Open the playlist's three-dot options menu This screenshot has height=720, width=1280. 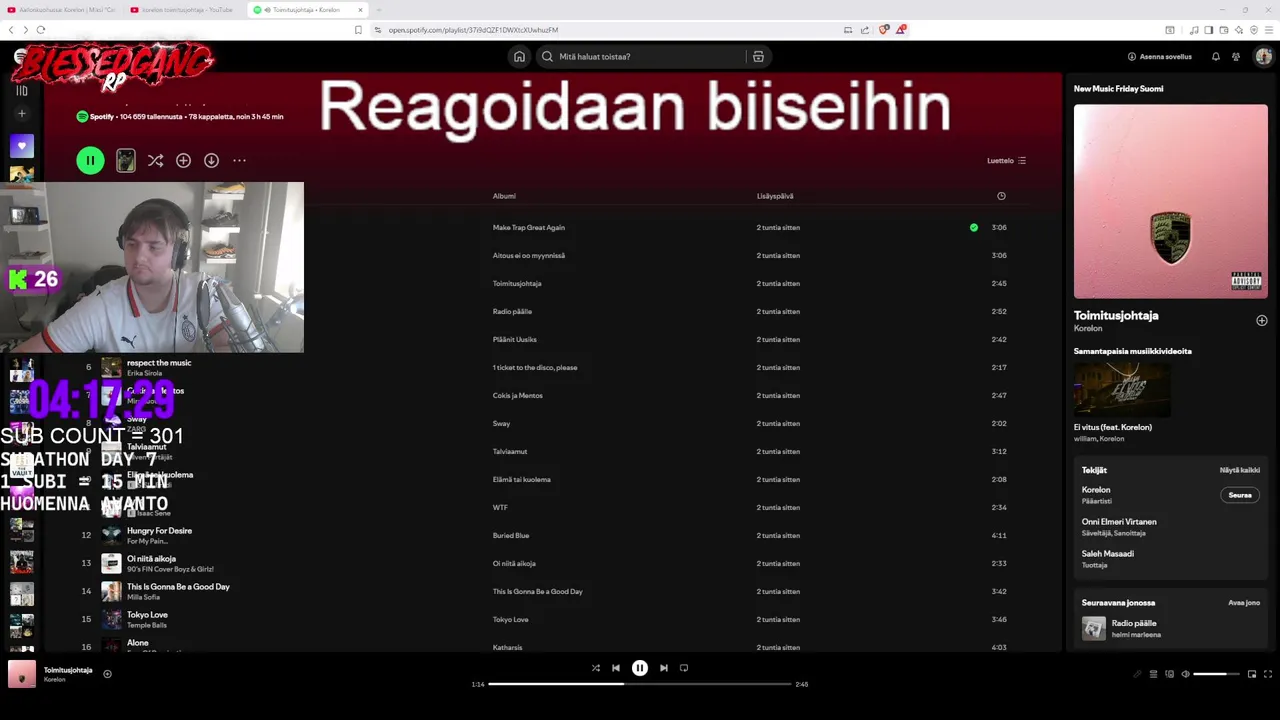coord(239,160)
